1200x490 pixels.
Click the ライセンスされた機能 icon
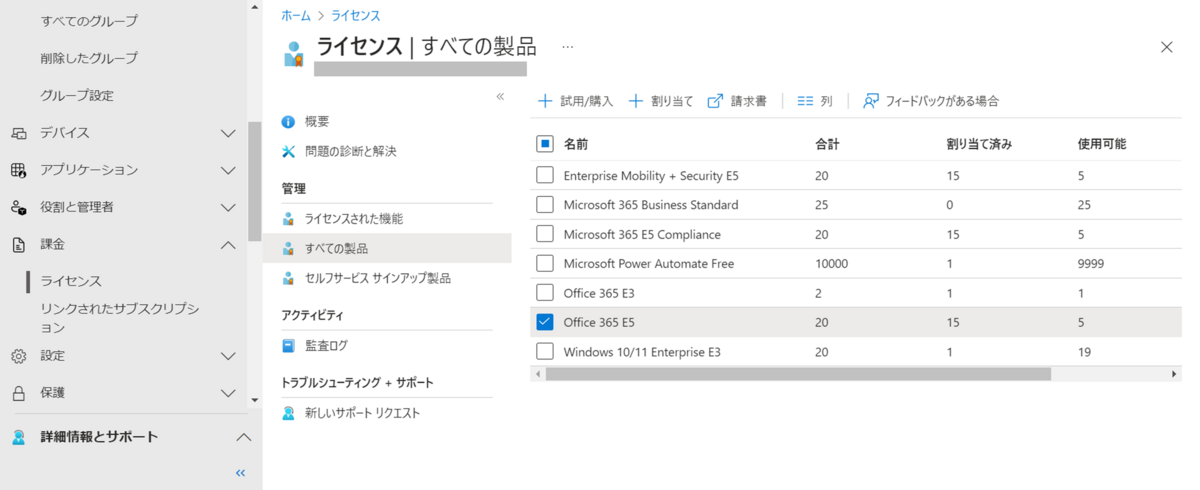click(x=288, y=218)
